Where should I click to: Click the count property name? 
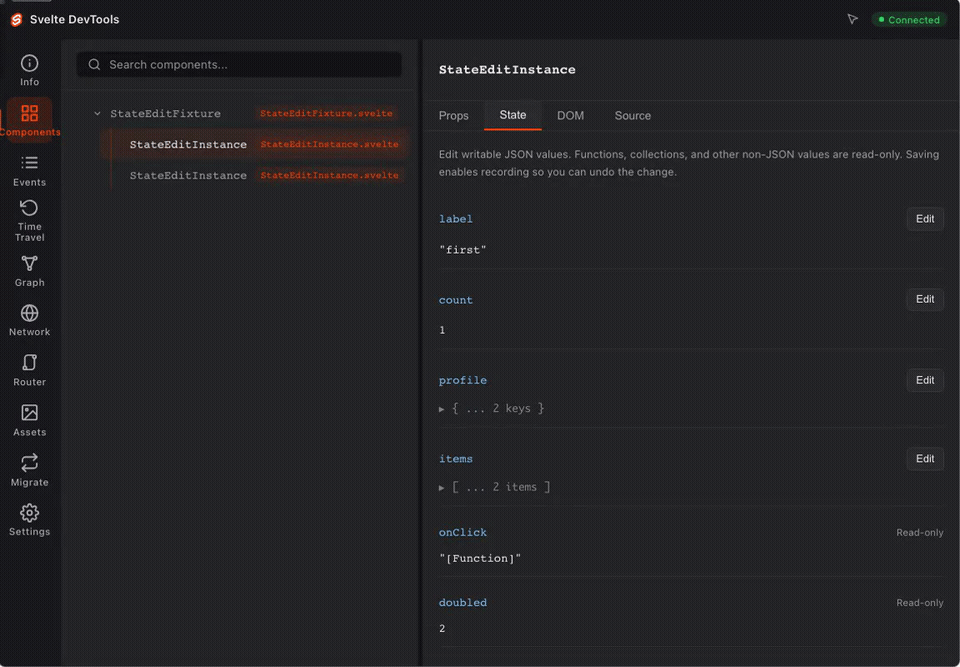[x=456, y=300]
